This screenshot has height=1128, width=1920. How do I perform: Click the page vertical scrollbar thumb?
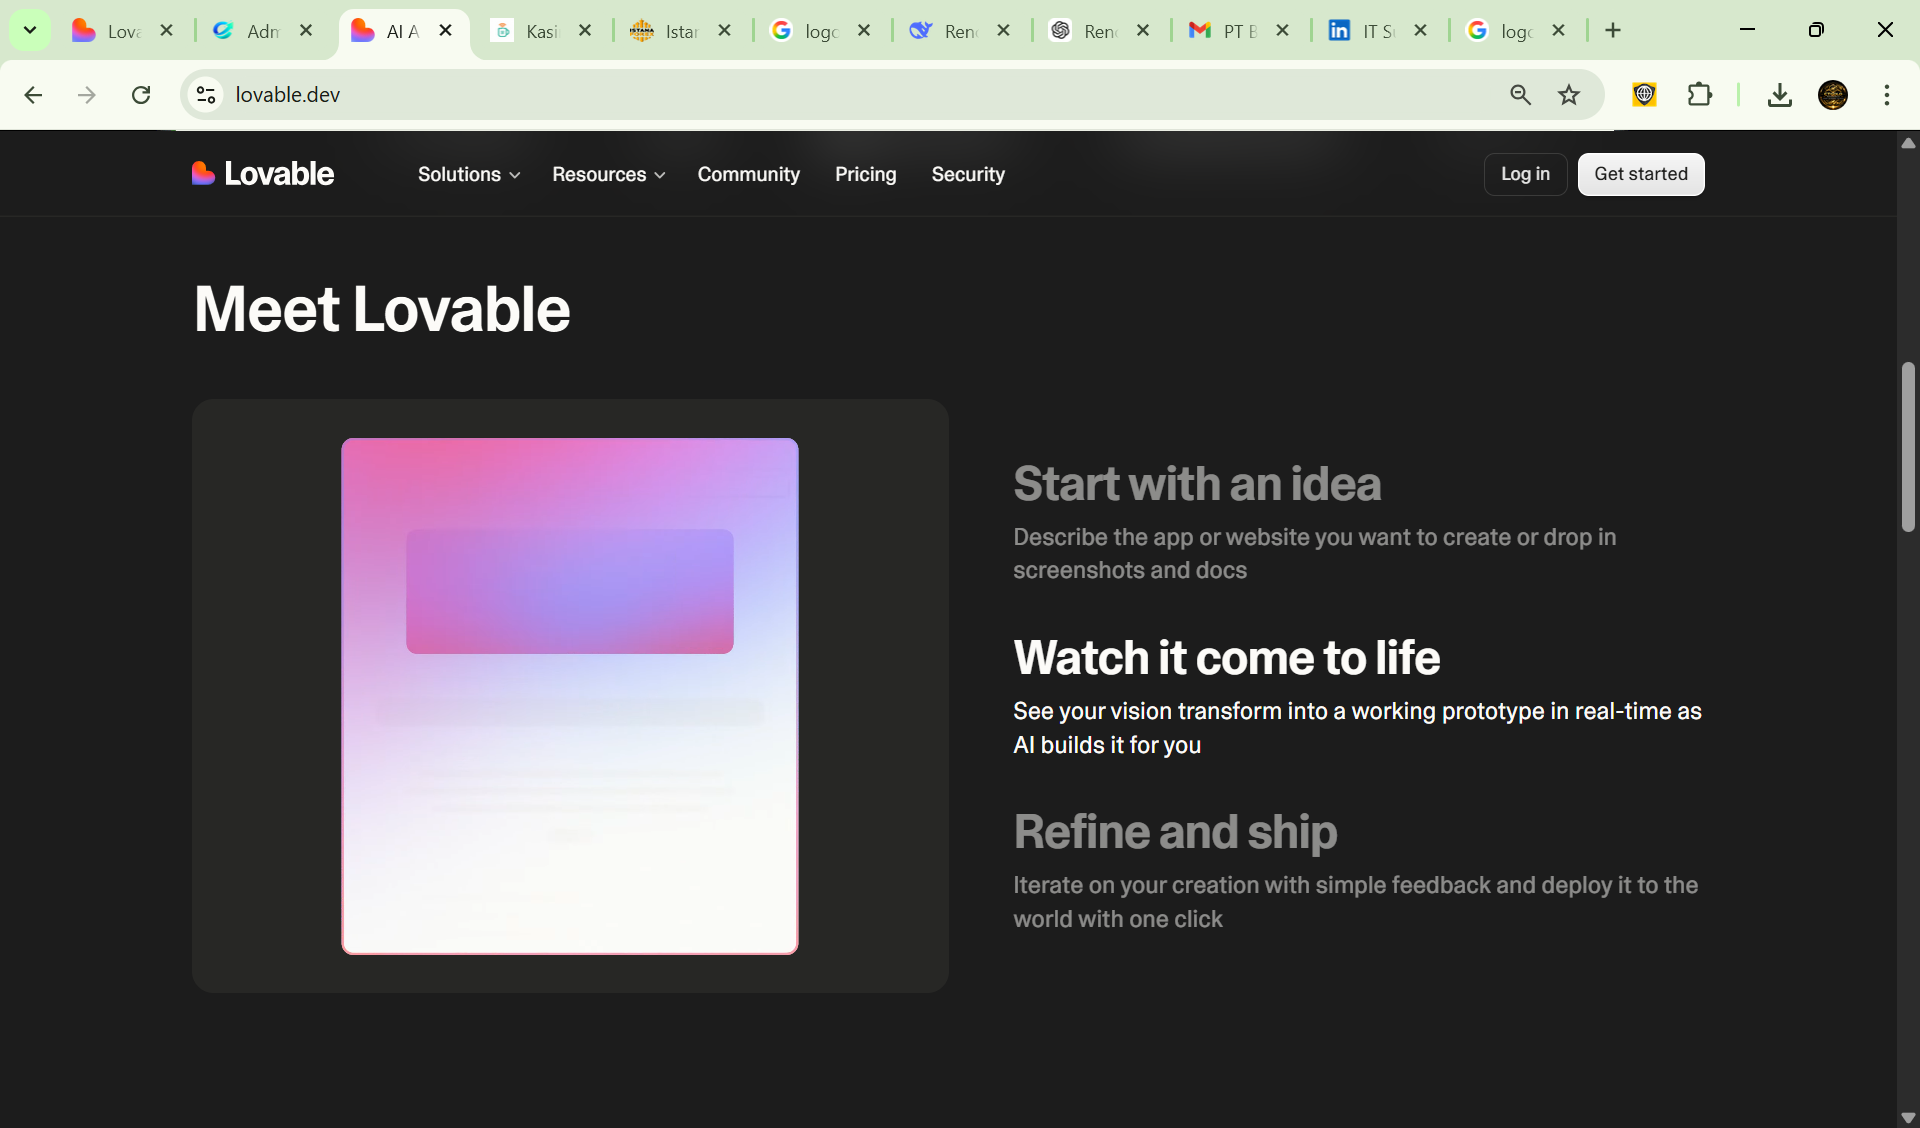coord(1908,447)
